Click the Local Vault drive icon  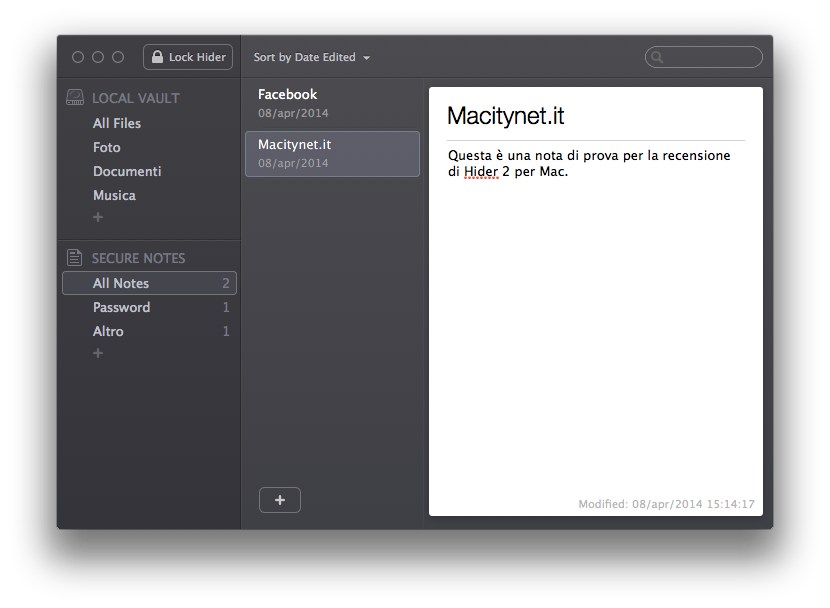point(75,97)
